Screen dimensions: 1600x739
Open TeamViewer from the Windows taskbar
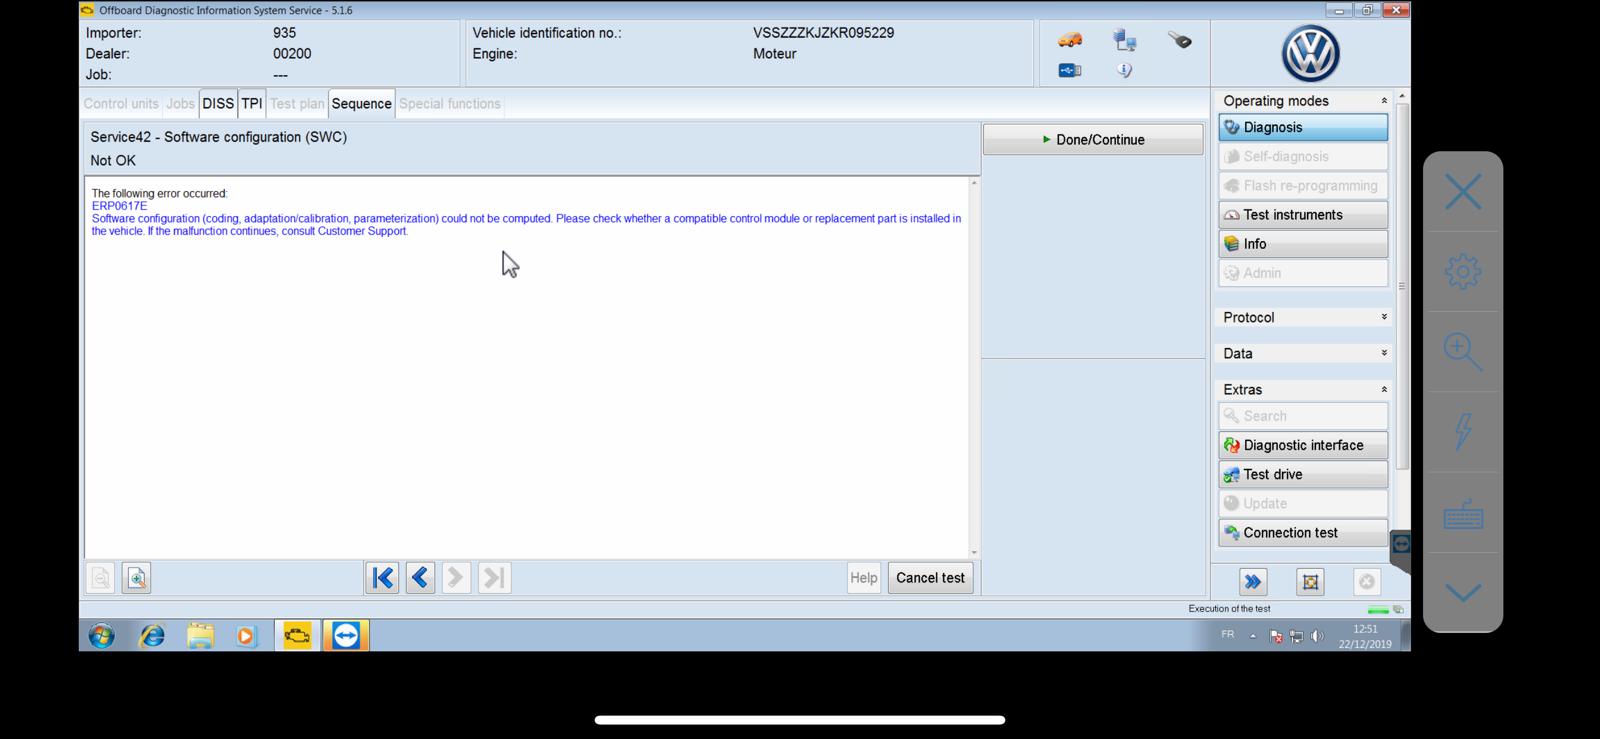click(346, 635)
